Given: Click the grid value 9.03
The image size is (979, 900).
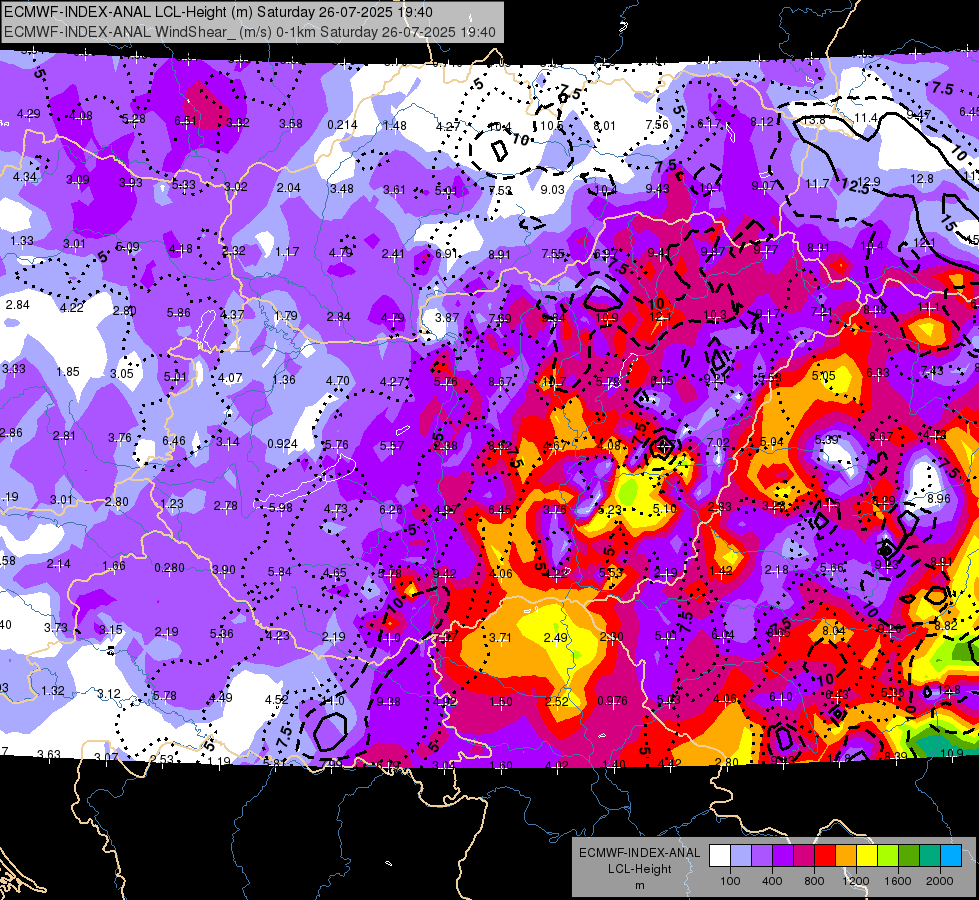Looking at the screenshot, I should [x=552, y=189].
